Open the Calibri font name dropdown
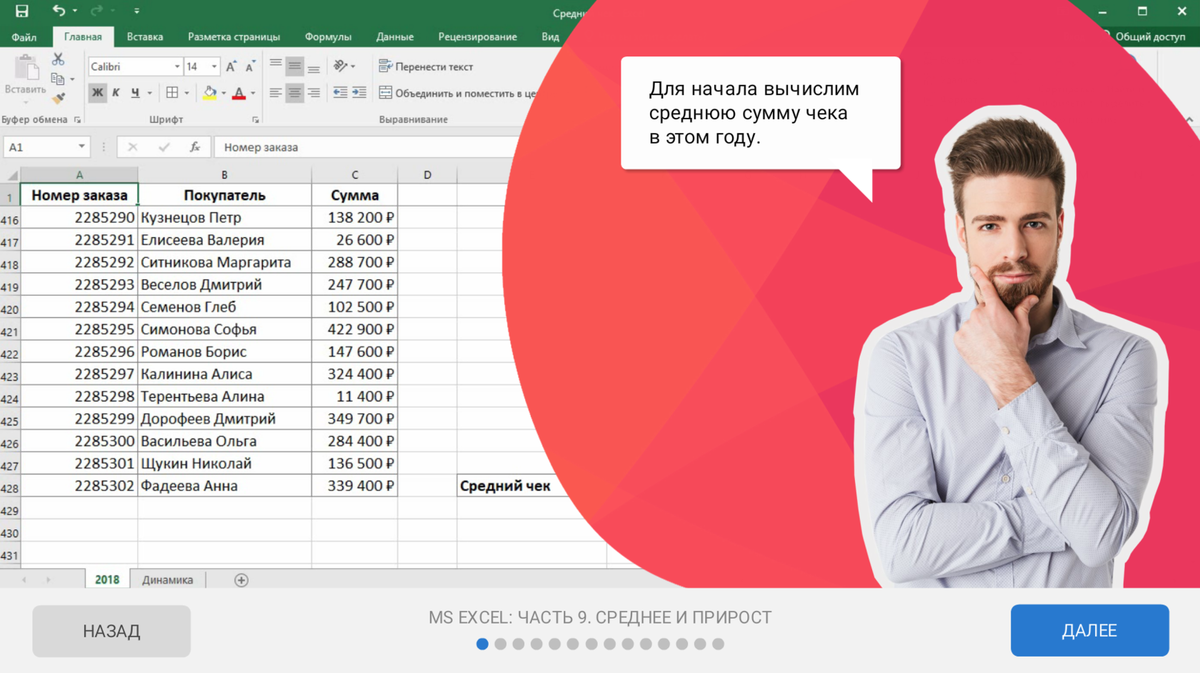 [x=177, y=67]
